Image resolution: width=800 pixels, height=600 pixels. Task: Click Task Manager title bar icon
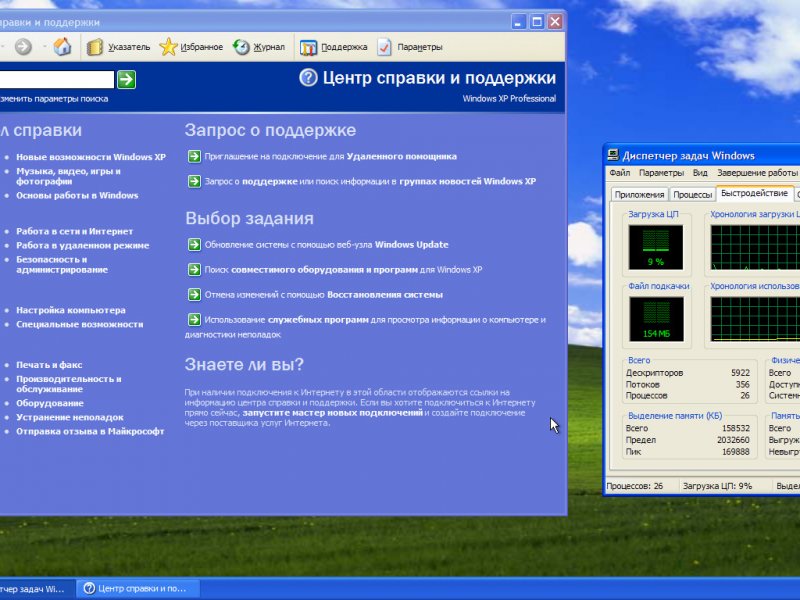pos(613,156)
